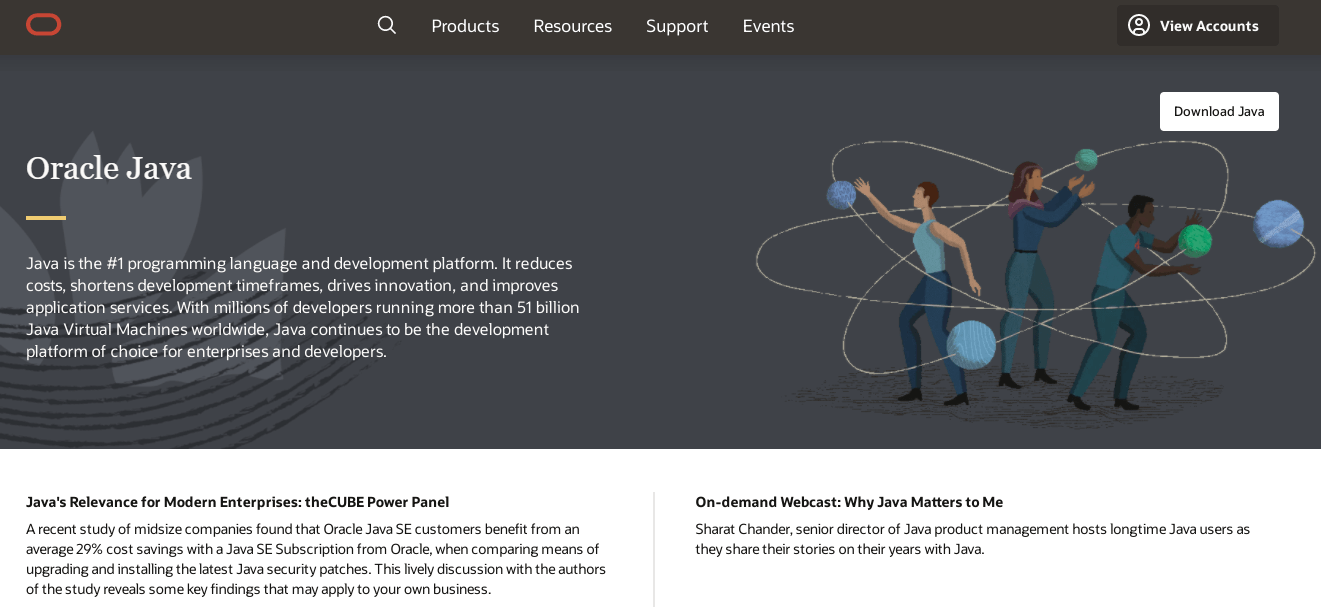Click the 29% cost savings study paragraph
1321x607 pixels.
coord(316,559)
